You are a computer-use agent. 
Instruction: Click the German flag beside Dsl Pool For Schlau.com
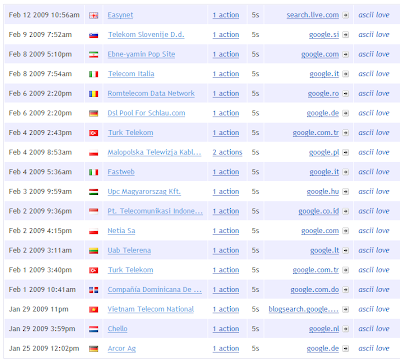tap(94, 113)
